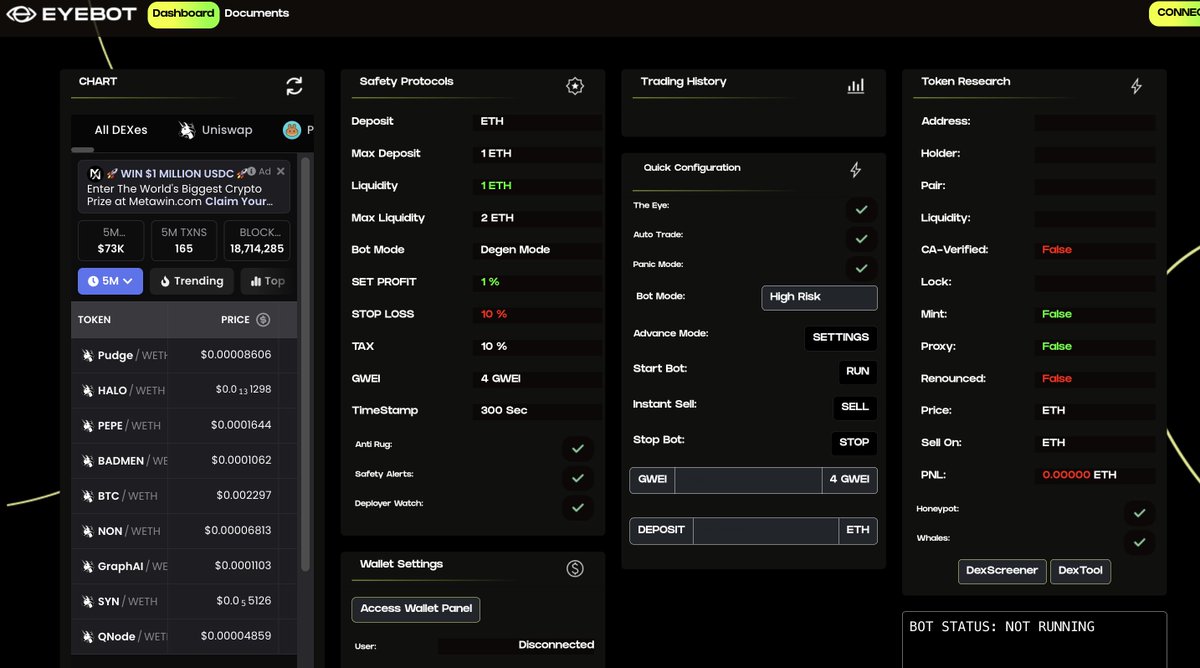
Task: Click the GWEI input field in Quick Configuration
Action: coord(748,479)
